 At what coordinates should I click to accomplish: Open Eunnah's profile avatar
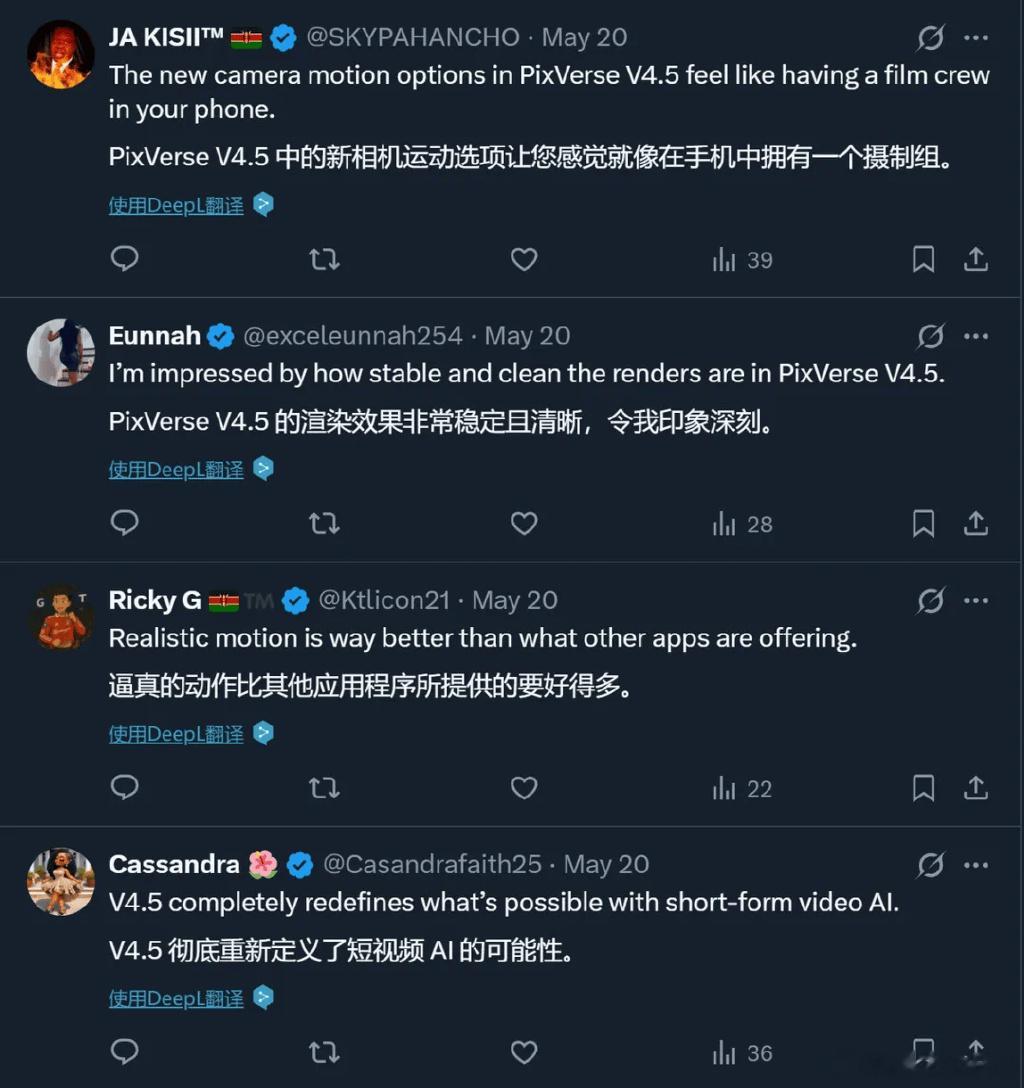point(61,352)
